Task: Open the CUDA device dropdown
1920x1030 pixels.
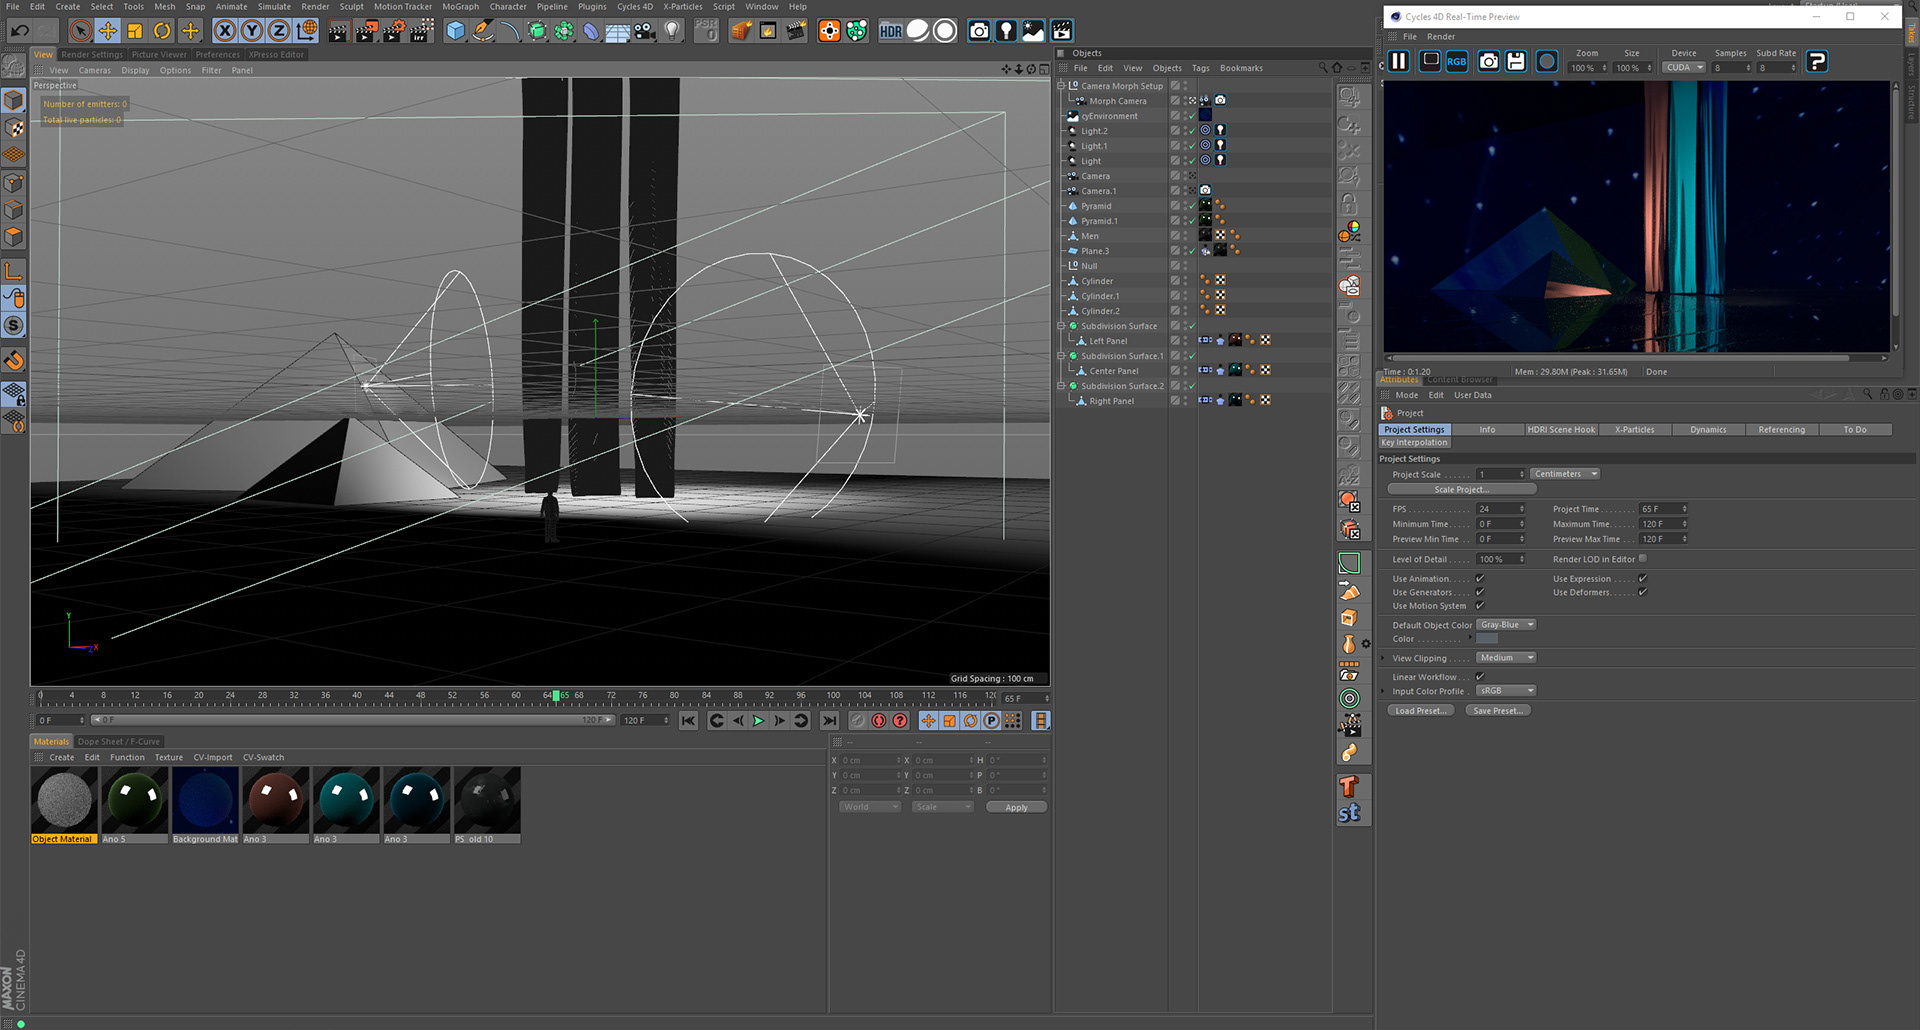Action: (x=1684, y=68)
